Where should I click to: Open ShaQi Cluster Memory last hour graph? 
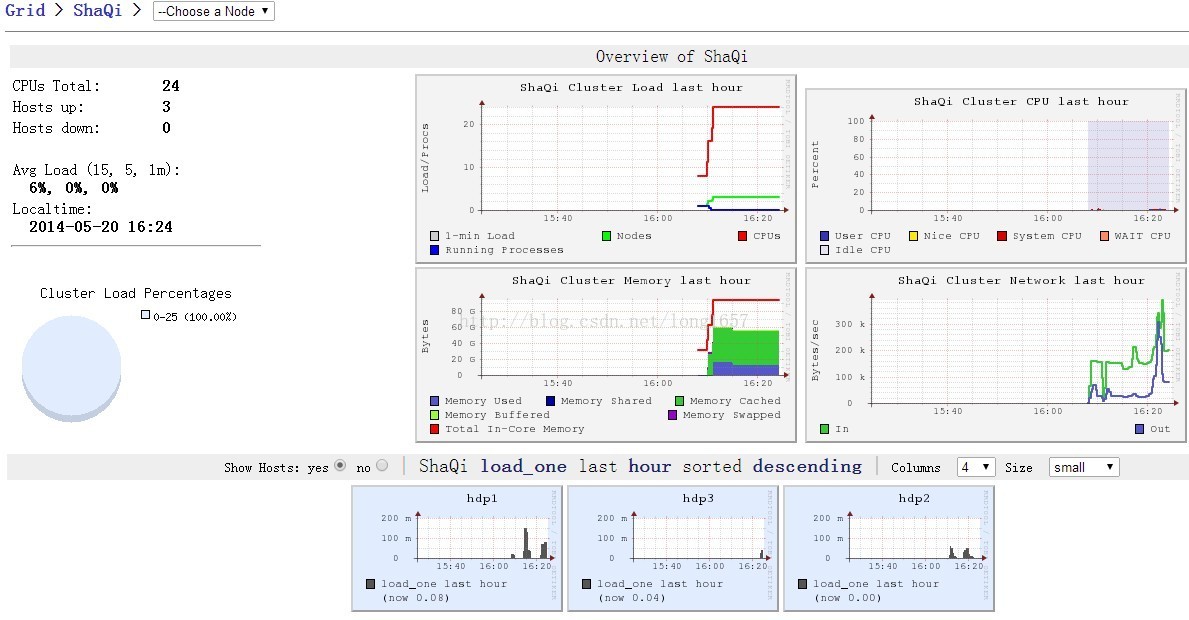[606, 355]
